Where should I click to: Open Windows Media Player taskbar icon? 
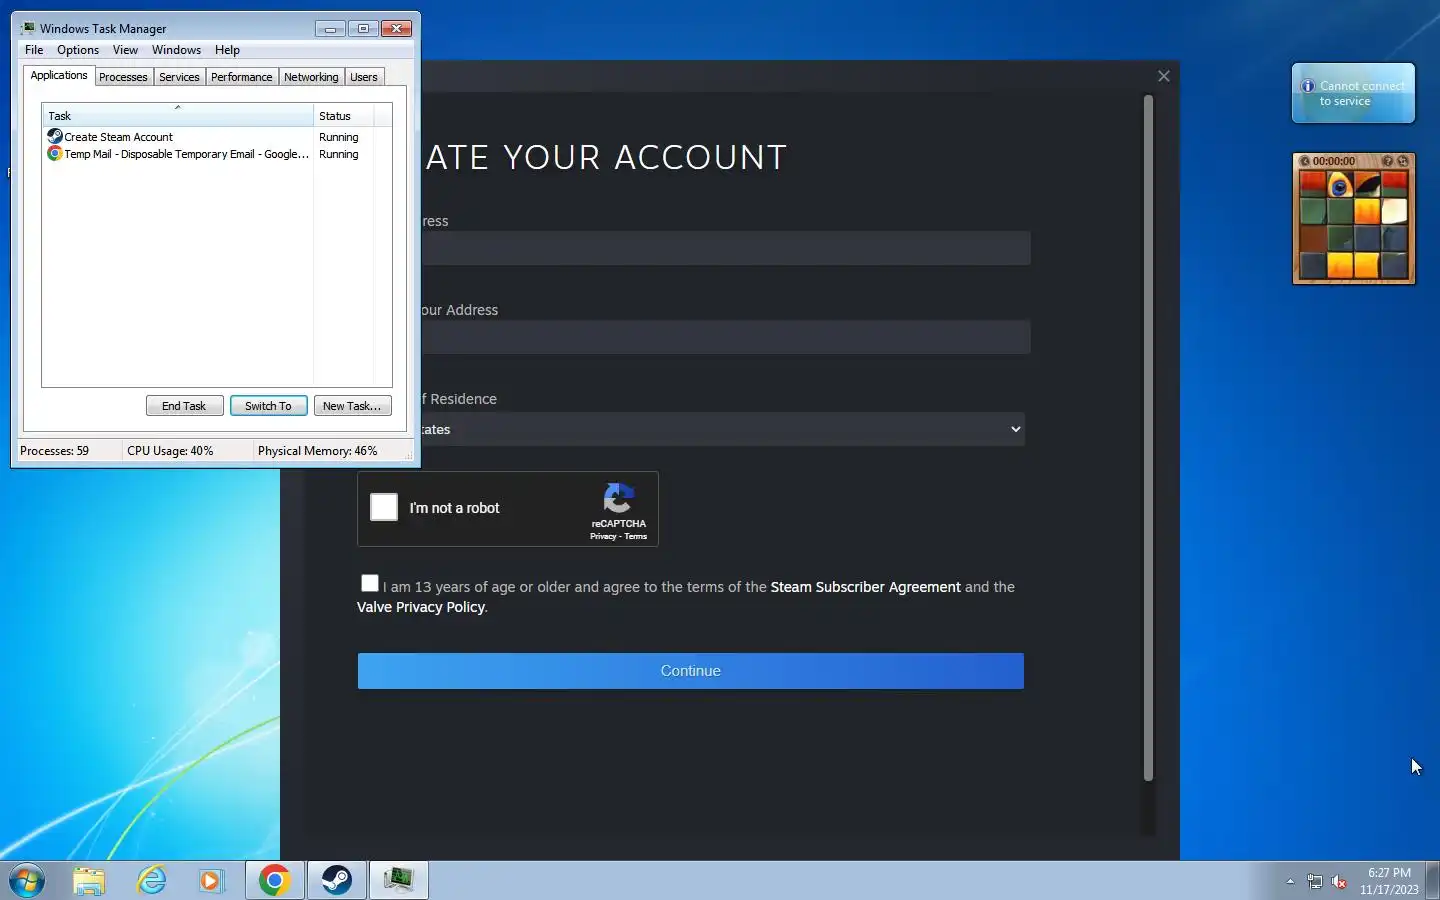(211, 880)
